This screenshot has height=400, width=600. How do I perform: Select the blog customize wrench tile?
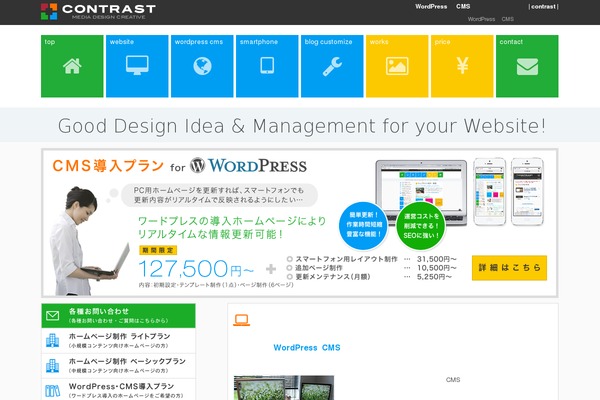[332, 66]
